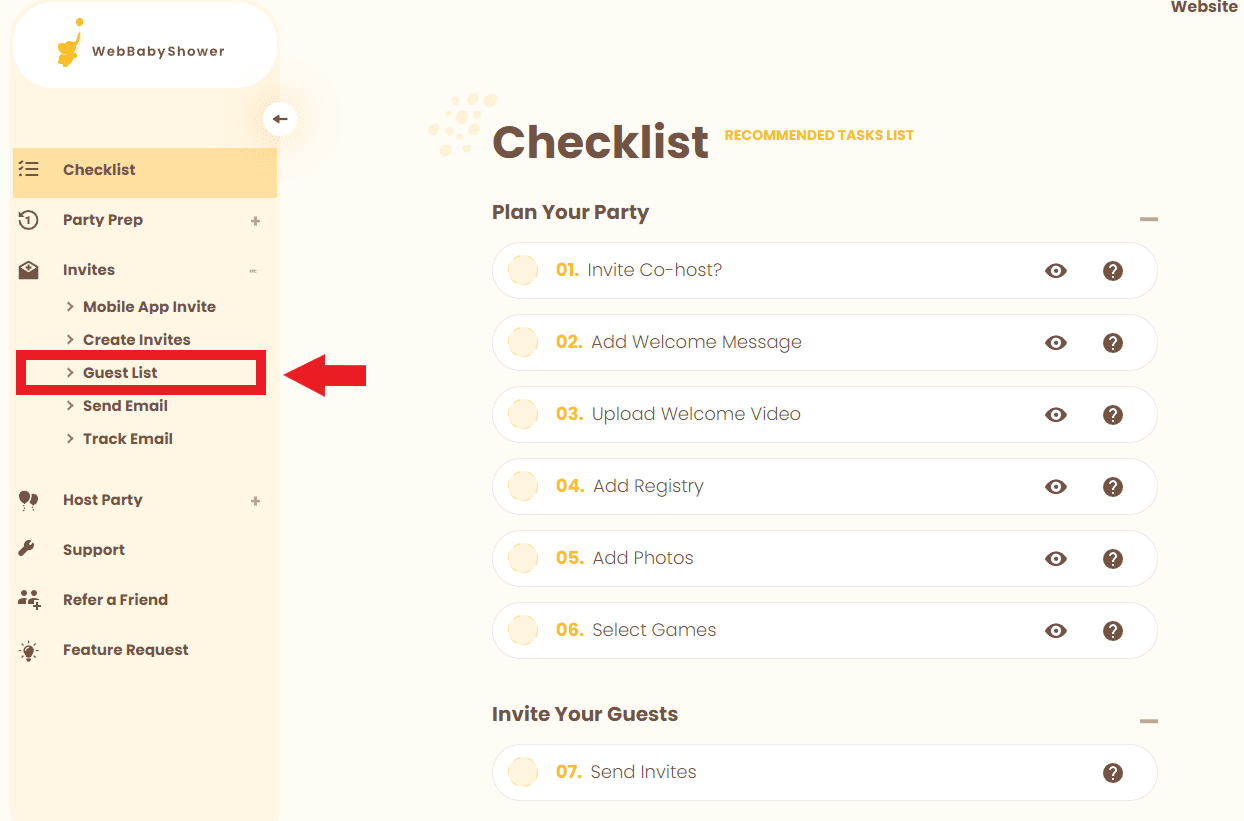
Task: Open Guest List in sidebar
Action: (120, 372)
